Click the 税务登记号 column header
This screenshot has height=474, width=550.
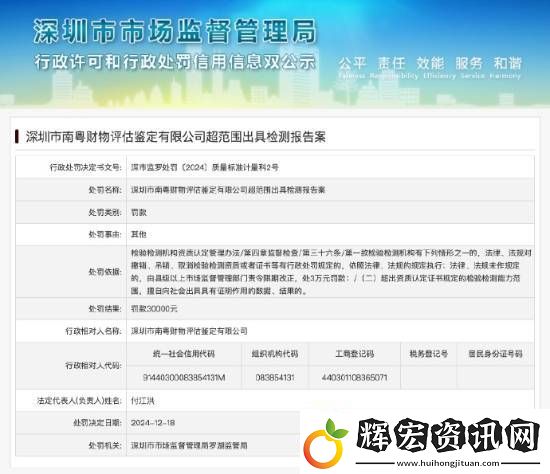pos(429,354)
